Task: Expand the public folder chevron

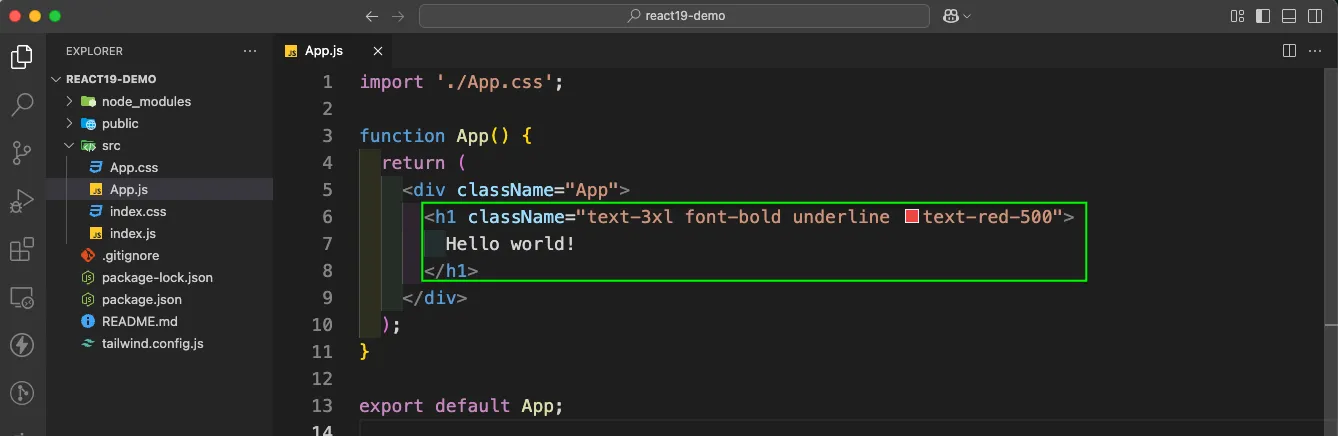Action: coord(69,124)
